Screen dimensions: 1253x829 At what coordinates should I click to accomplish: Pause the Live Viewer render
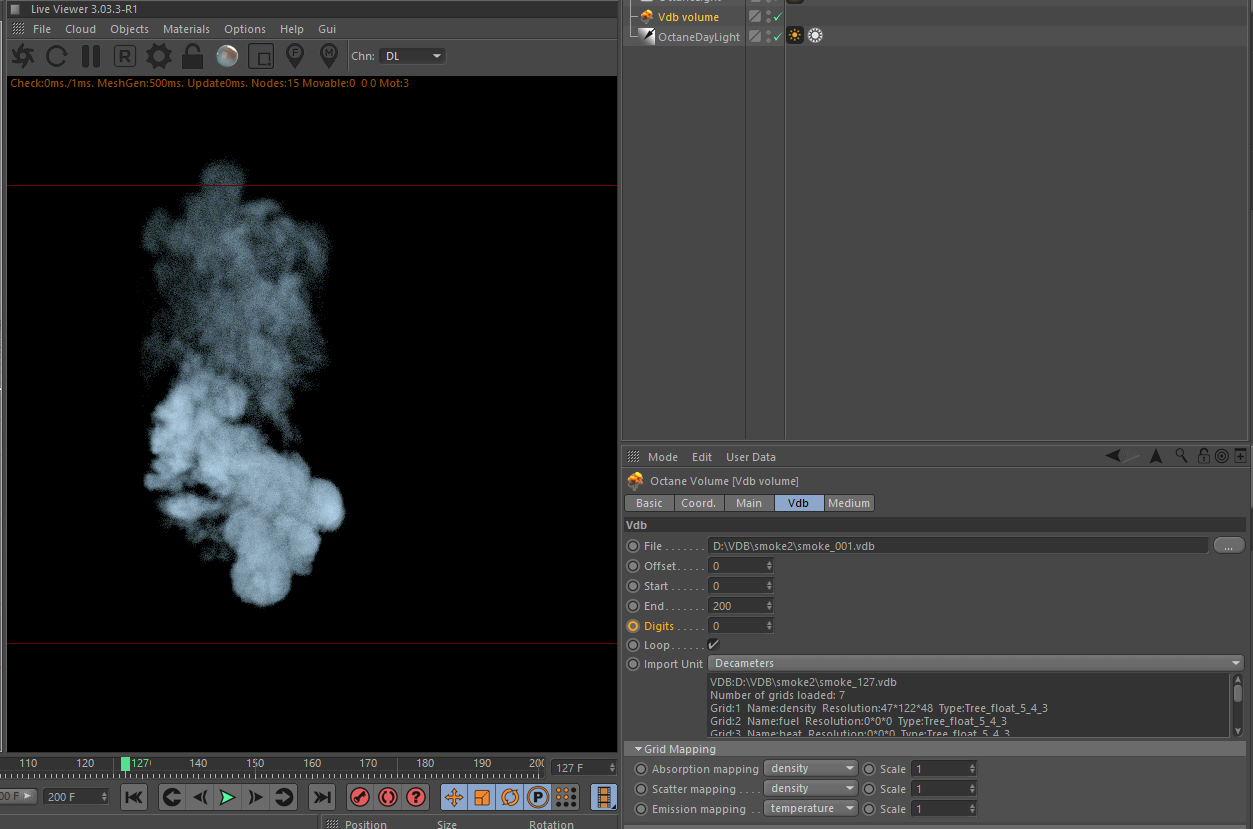tap(91, 56)
